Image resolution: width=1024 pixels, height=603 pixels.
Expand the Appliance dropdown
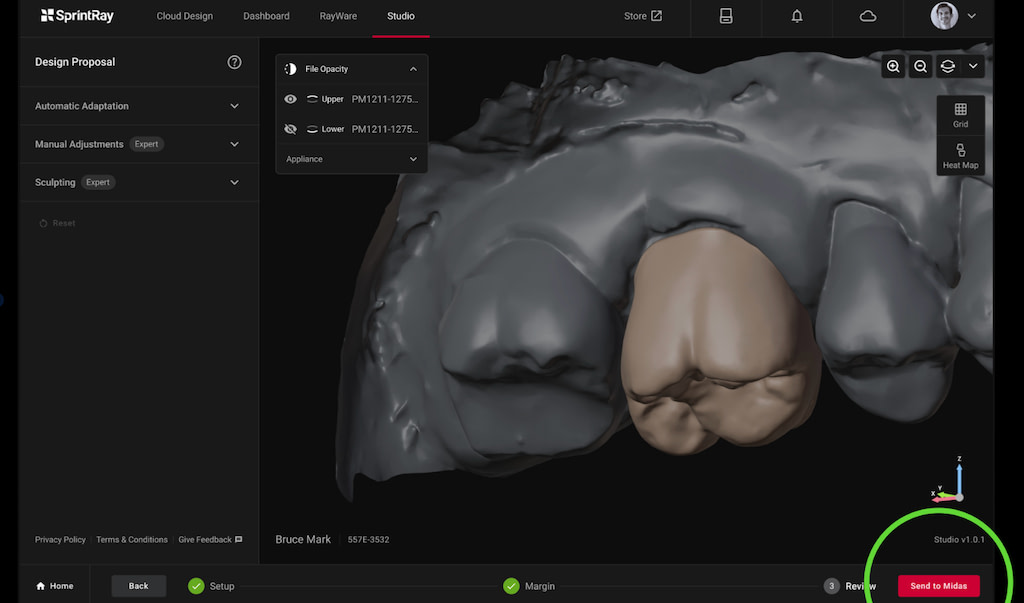point(413,159)
